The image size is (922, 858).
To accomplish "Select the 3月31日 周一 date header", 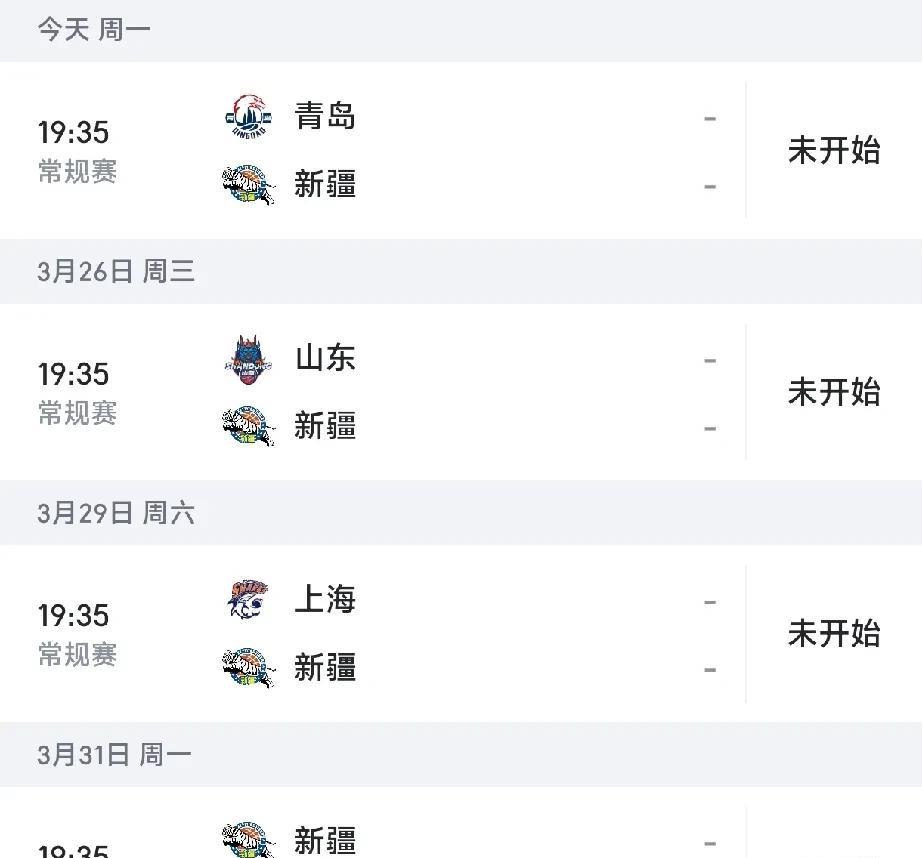I will [x=114, y=754].
